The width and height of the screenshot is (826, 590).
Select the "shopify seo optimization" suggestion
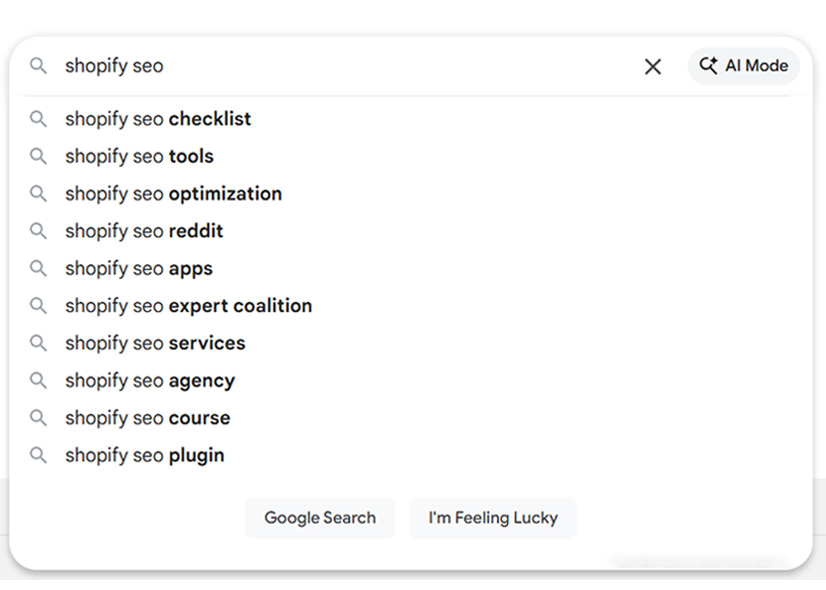172,193
